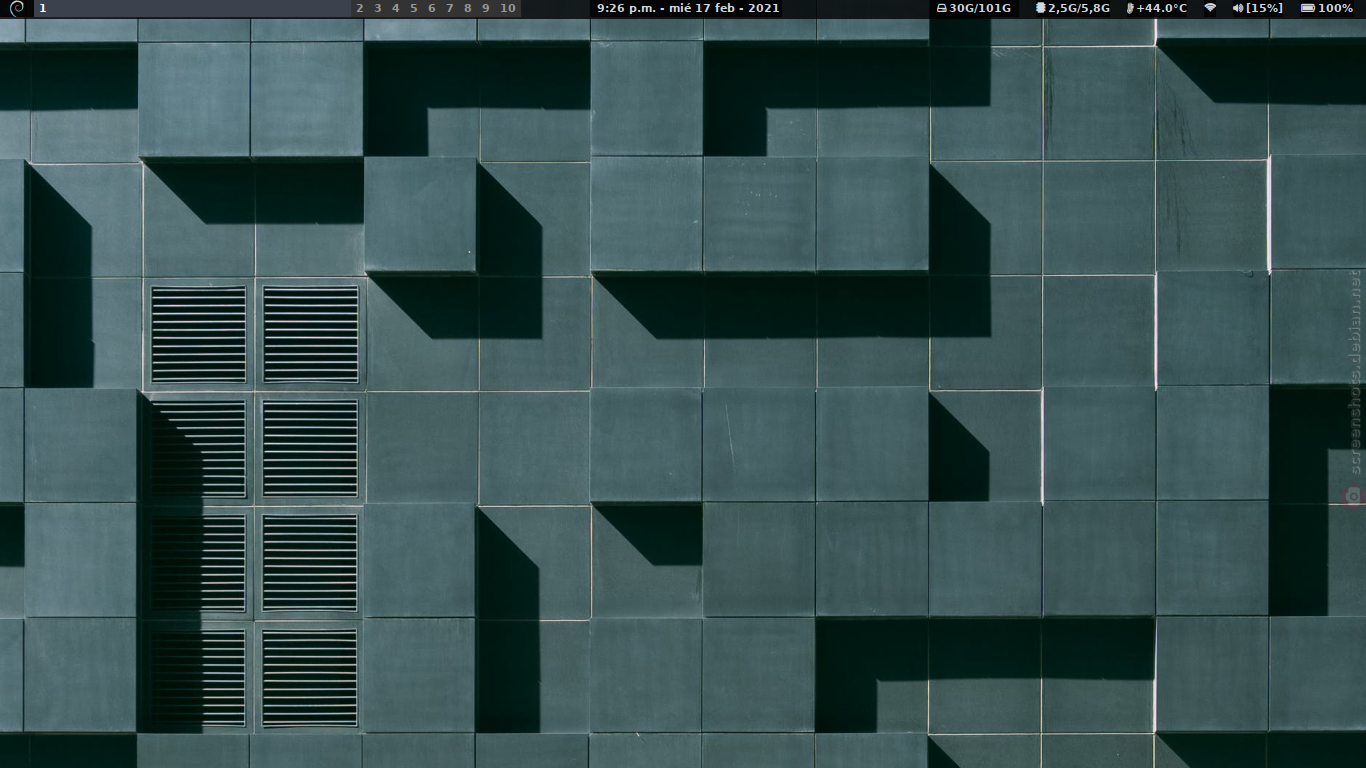Switch to workspace 7
Viewport: 1366px width, 768px height.
449,8
